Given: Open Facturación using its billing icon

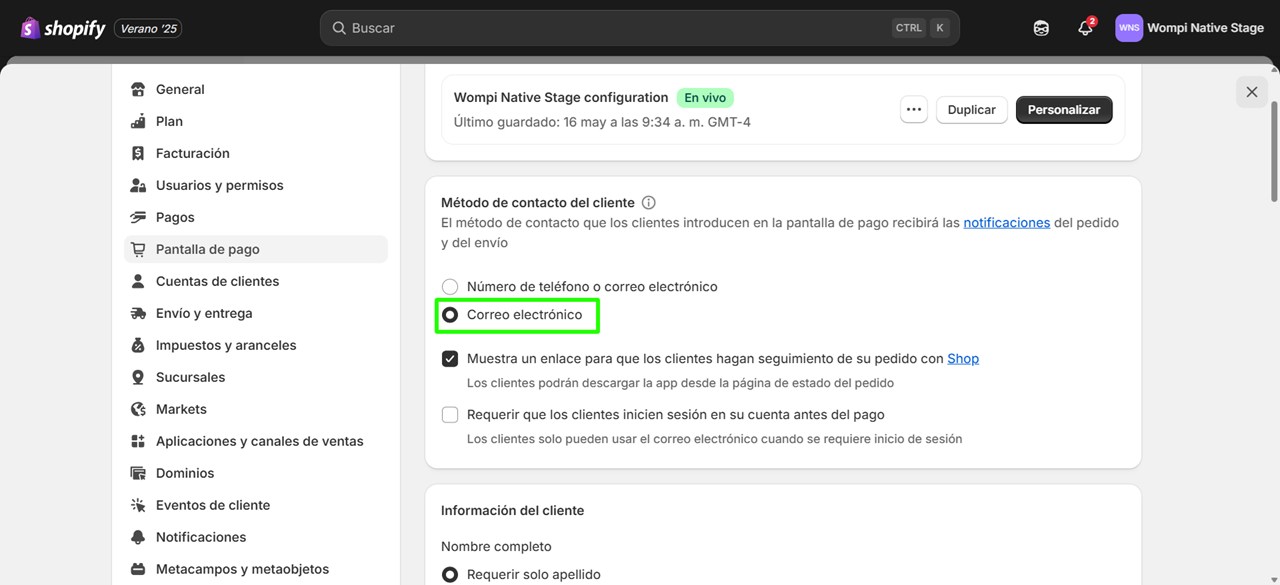Looking at the screenshot, I should [138, 153].
